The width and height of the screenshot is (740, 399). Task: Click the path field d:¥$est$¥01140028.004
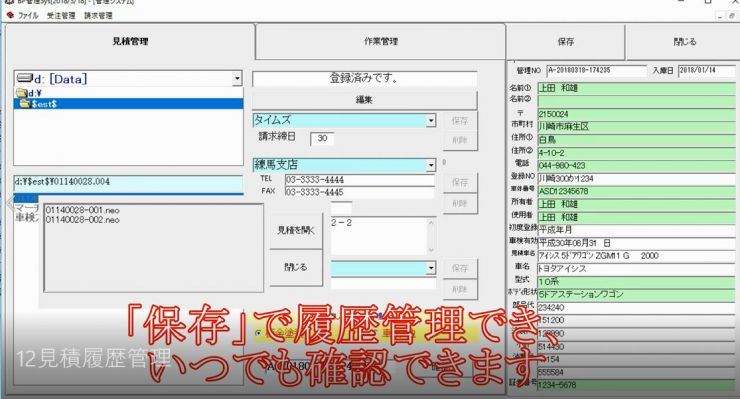pyautogui.click(x=128, y=182)
